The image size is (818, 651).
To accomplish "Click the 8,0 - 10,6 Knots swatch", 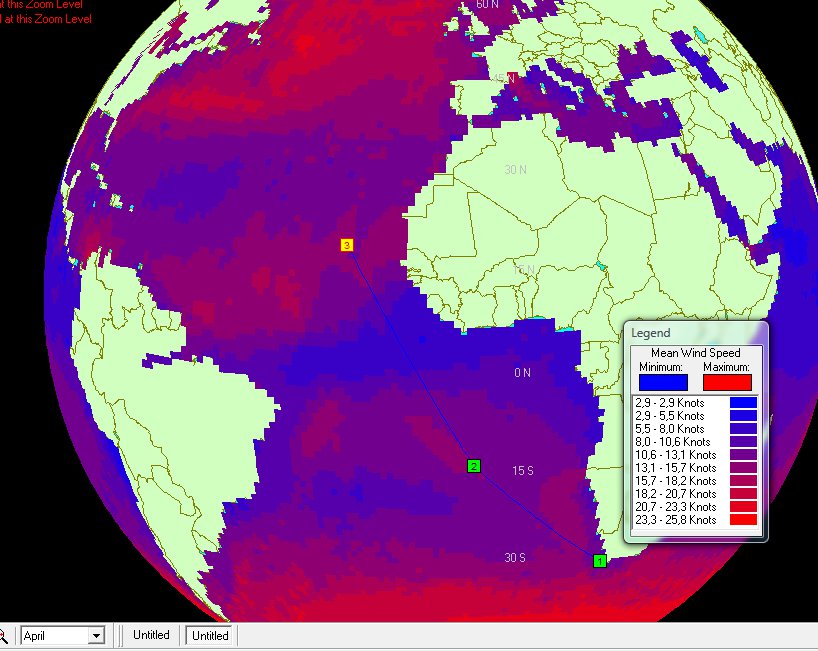I will (743, 442).
